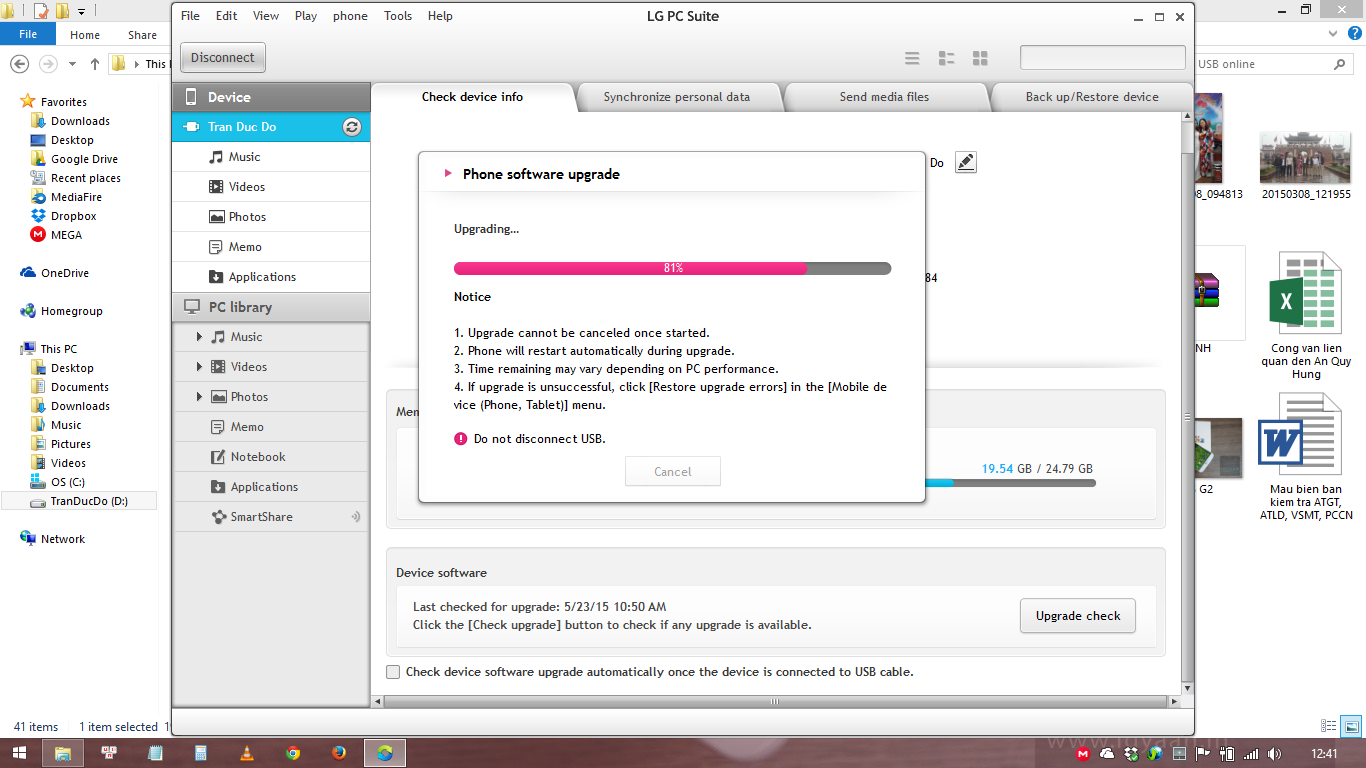The height and width of the screenshot is (768, 1366).
Task: Open File Explorer from taskbar
Action: tap(63, 753)
